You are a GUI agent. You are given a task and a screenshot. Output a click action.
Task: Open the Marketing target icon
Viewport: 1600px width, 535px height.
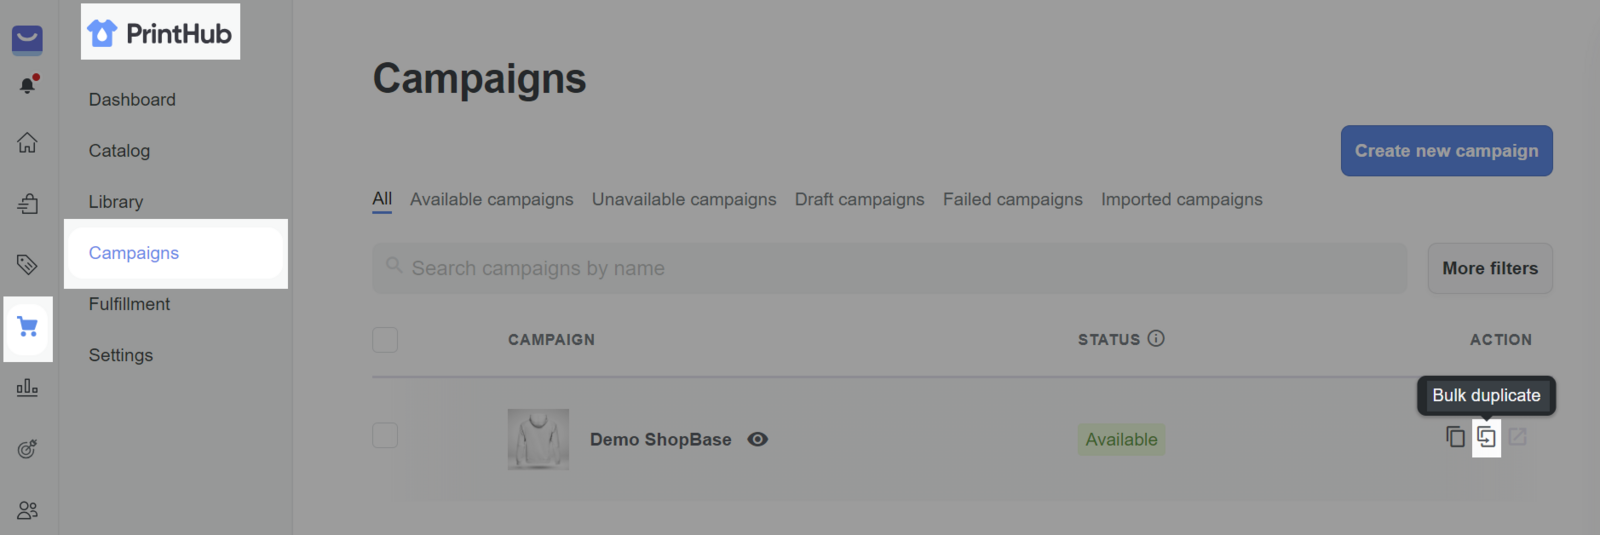click(27, 449)
